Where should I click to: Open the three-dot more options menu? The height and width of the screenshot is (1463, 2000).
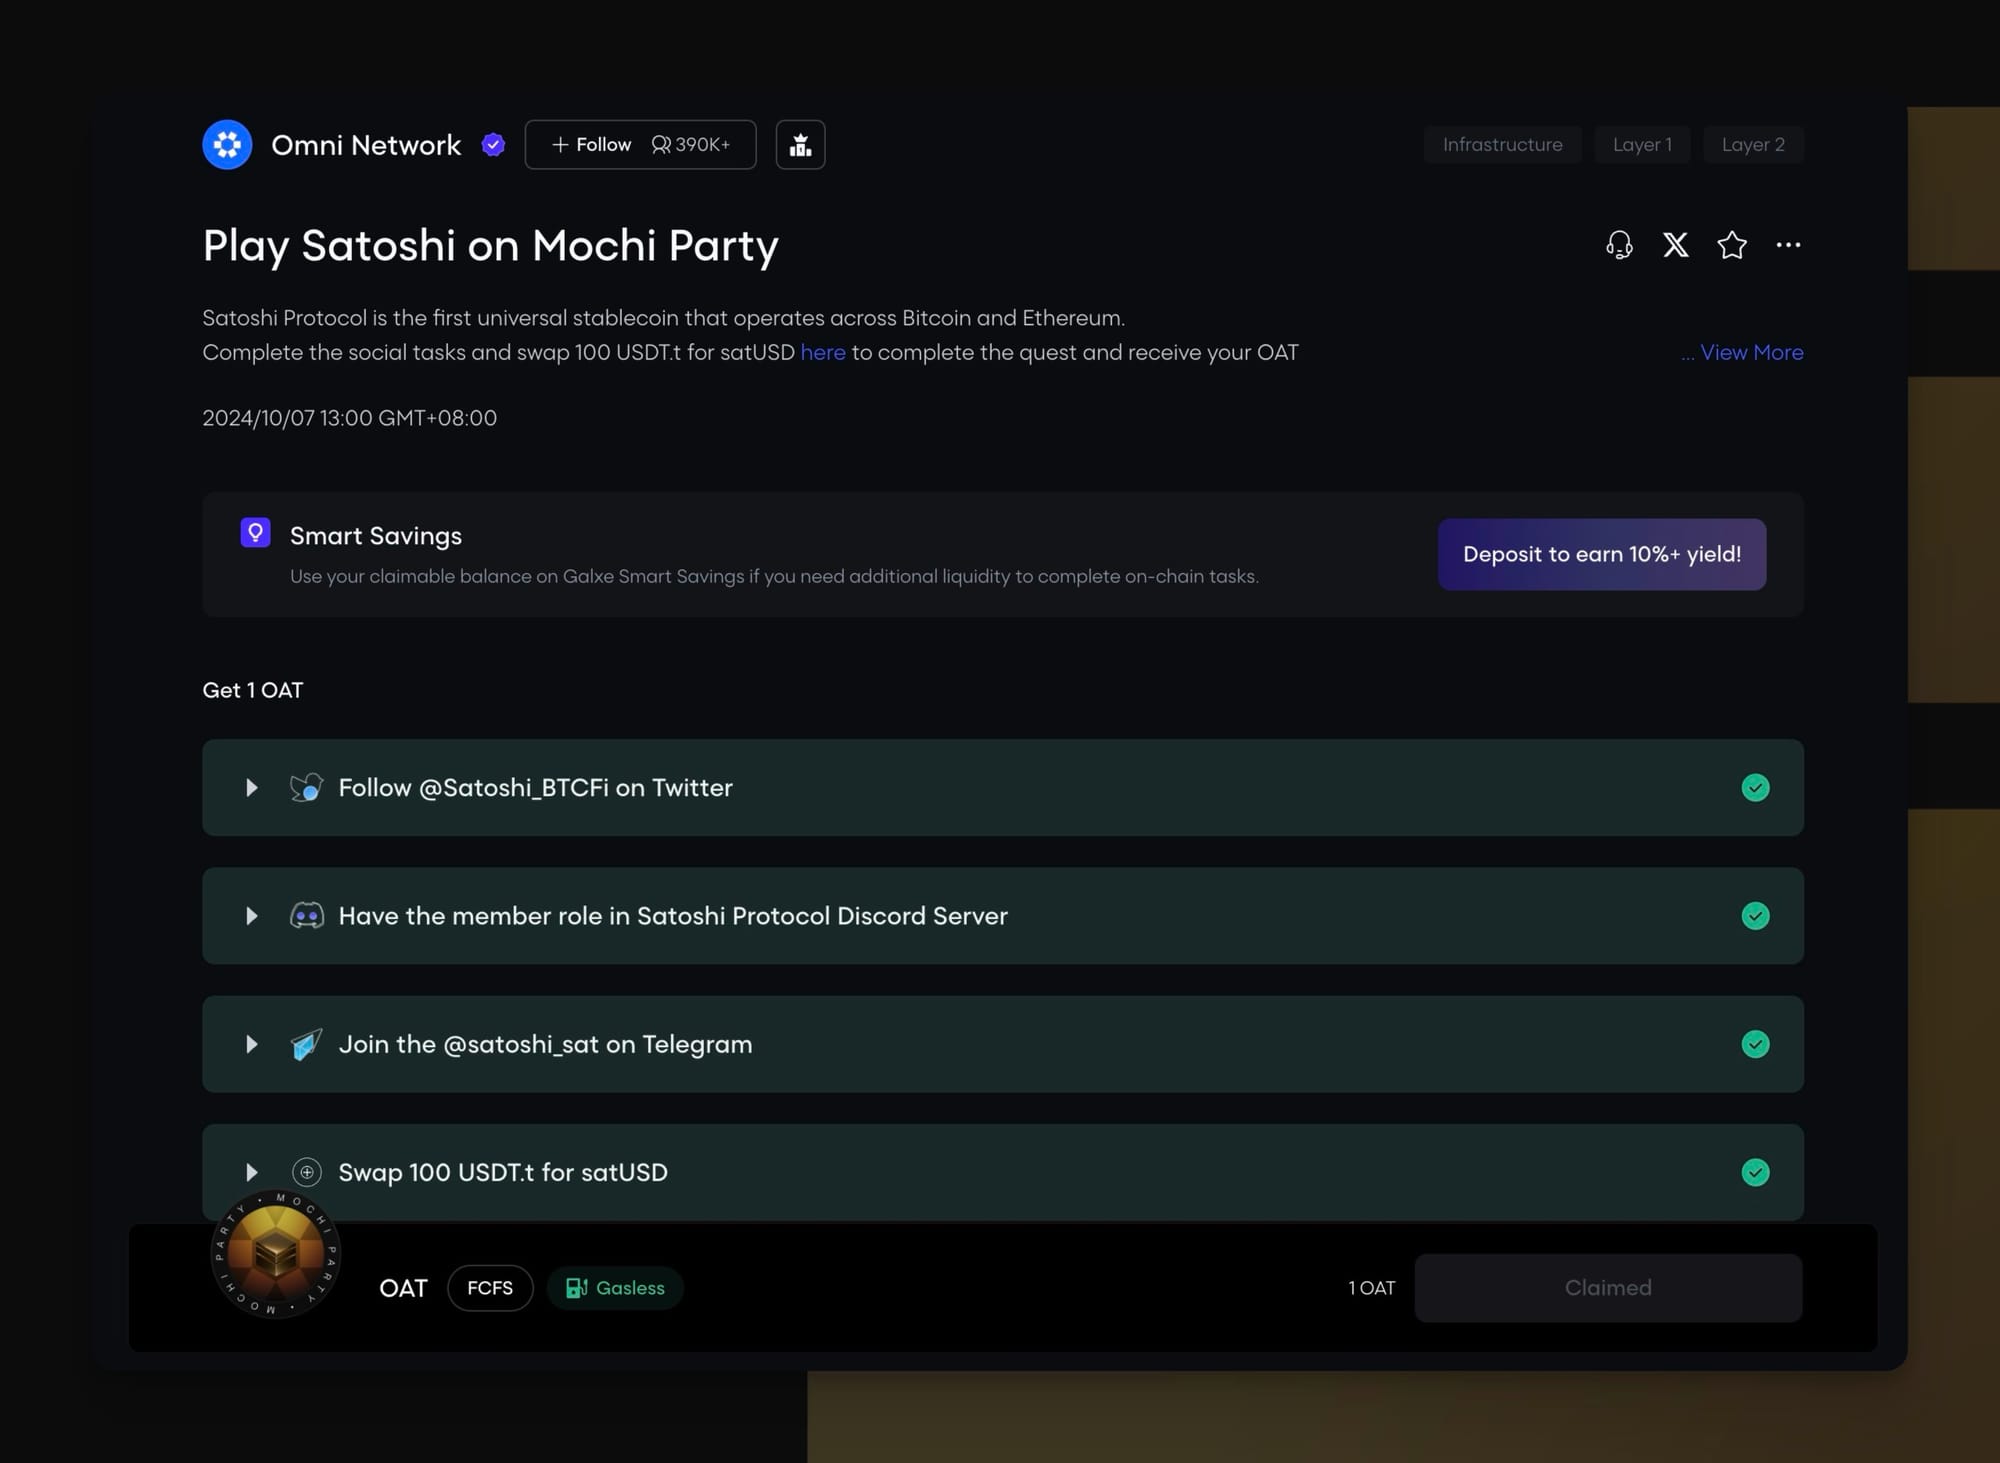[1788, 245]
